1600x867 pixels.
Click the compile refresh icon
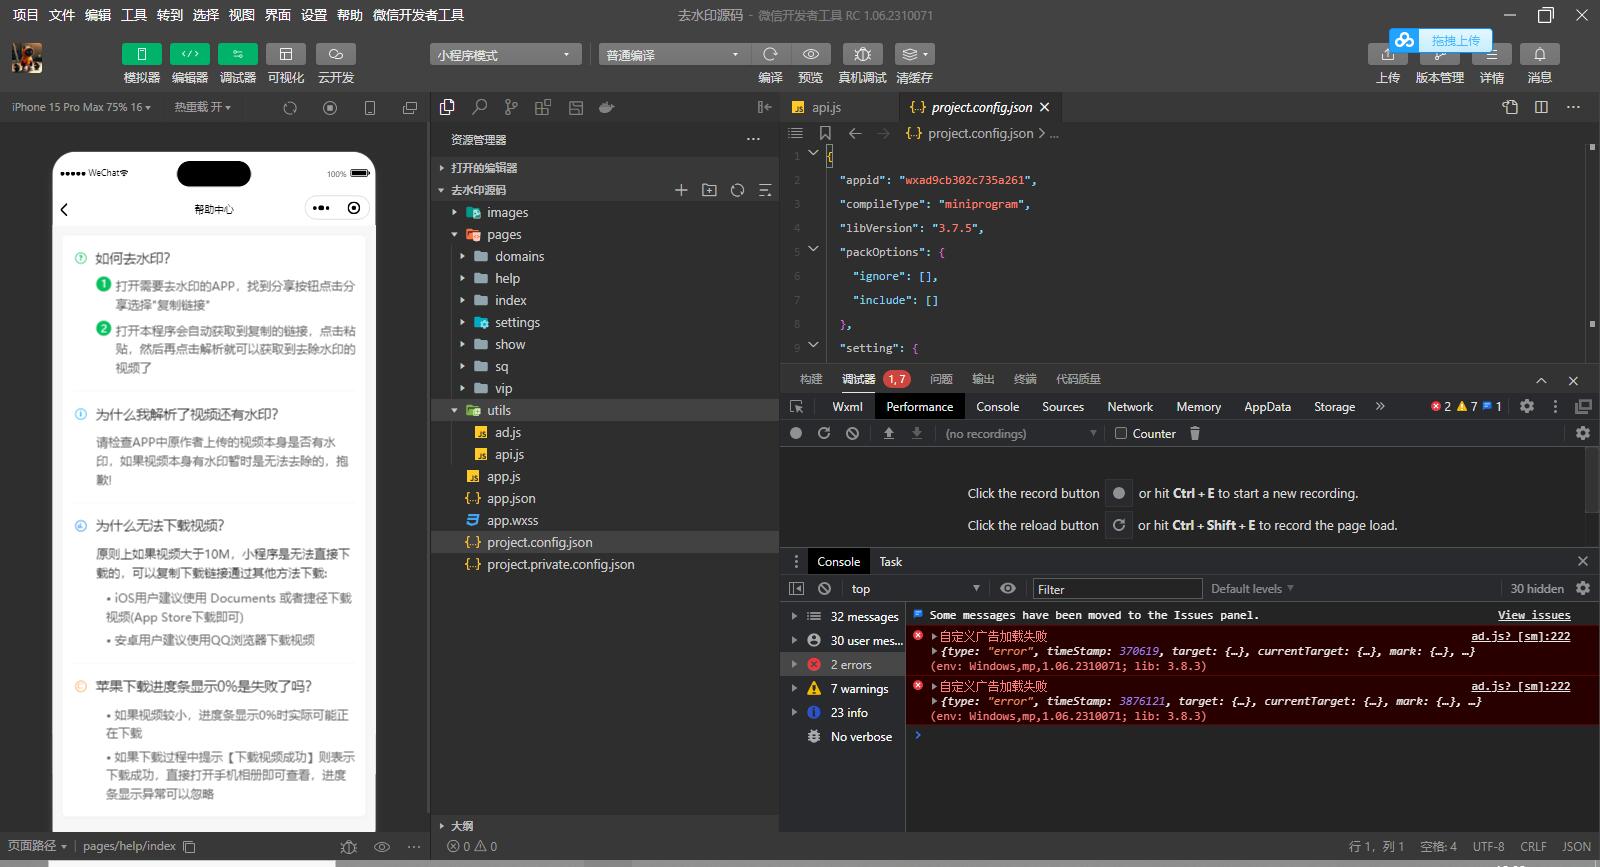(770, 54)
